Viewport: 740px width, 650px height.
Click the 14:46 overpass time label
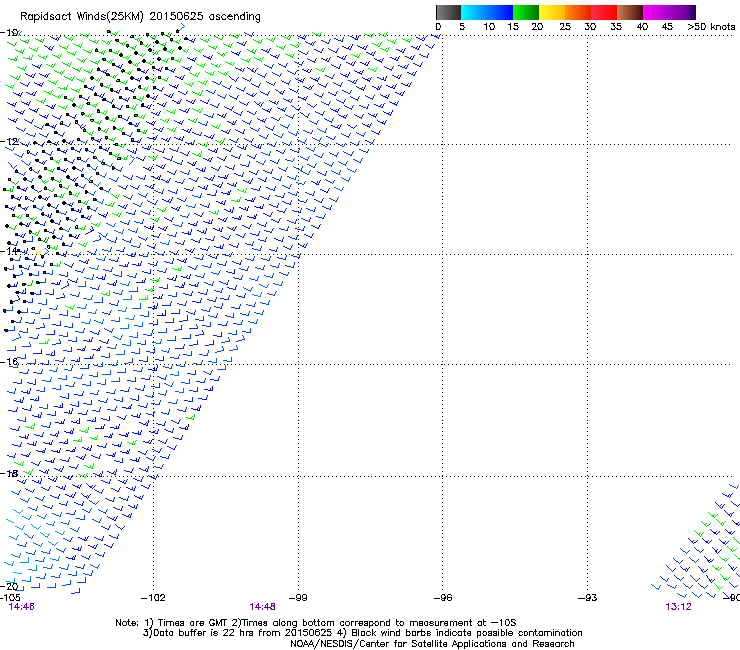(22, 607)
